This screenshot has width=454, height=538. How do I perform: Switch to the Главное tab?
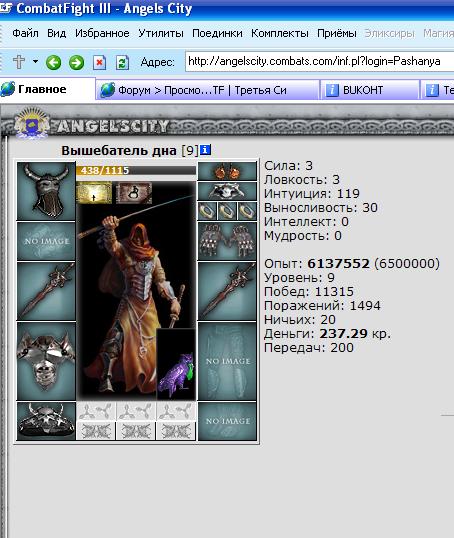pyautogui.click(x=47, y=90)
